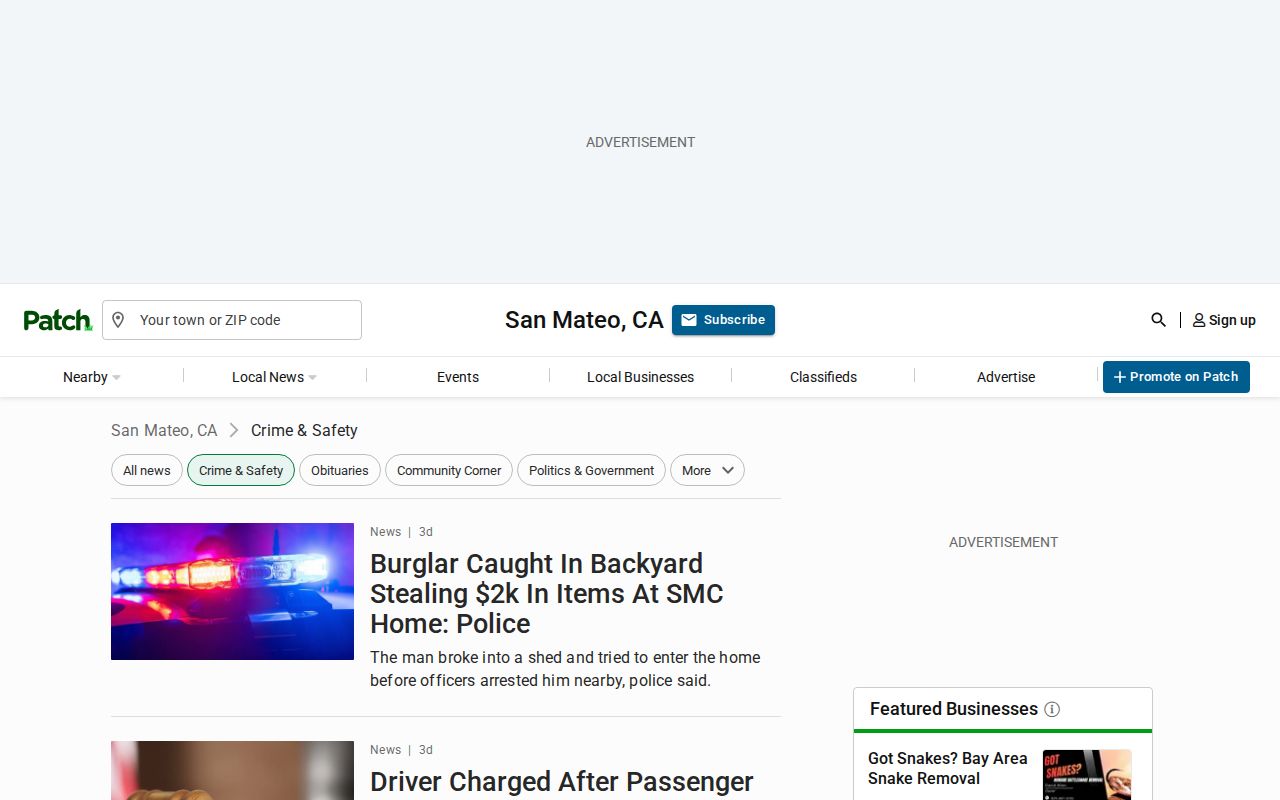
Task: Expand the Local News dropdown
Action: pos(274,377)
